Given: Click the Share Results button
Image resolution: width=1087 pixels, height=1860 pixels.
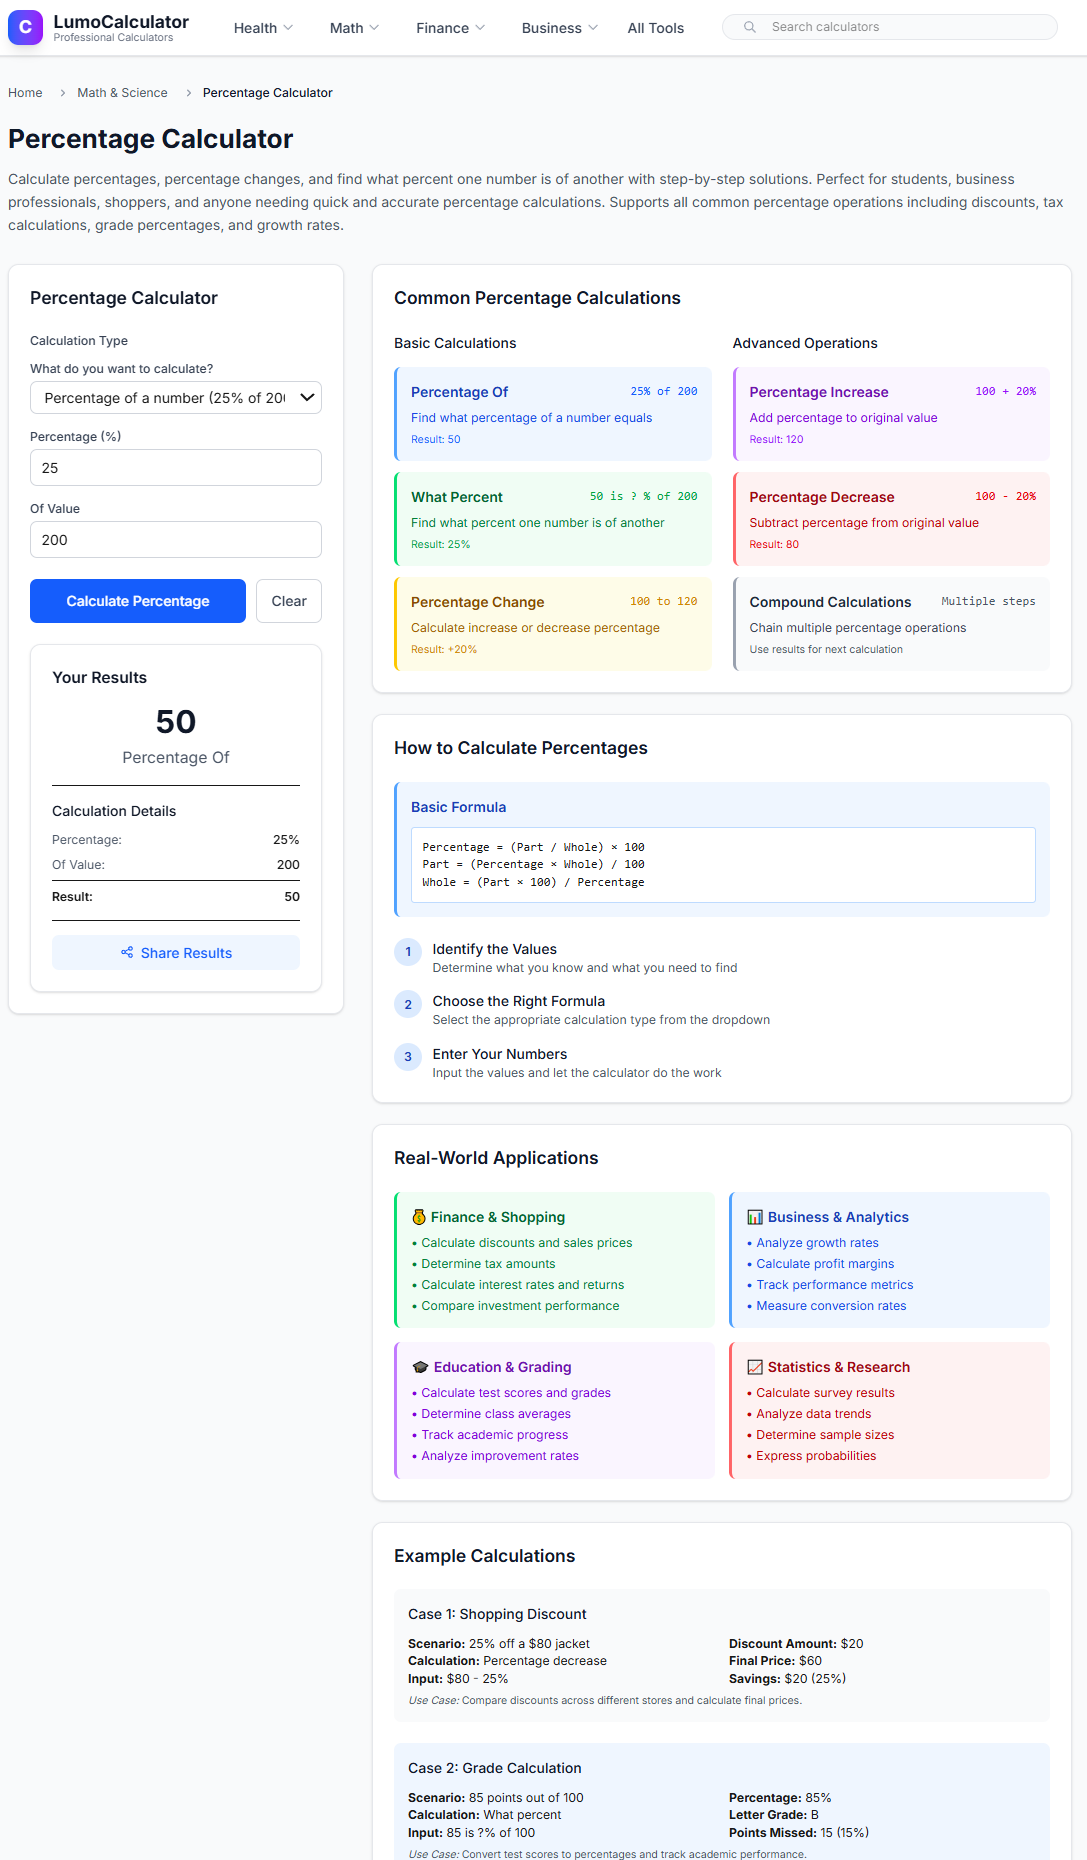Looking at the screenshot, I should (x=176, y=953).
